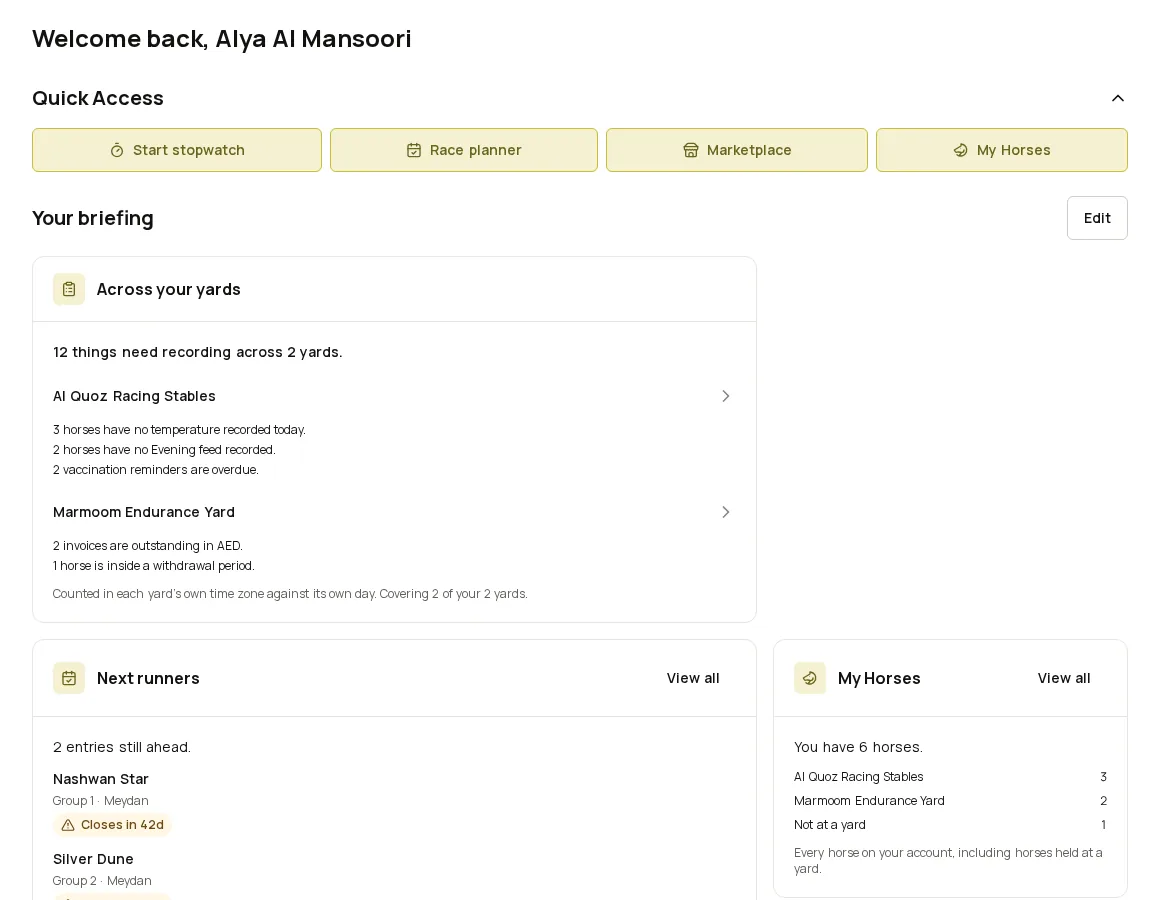The width and height of the screenshot is (1160, 900).
Task: Edit your briefing
Action: pyautogui.click(x=1097, y=218)
